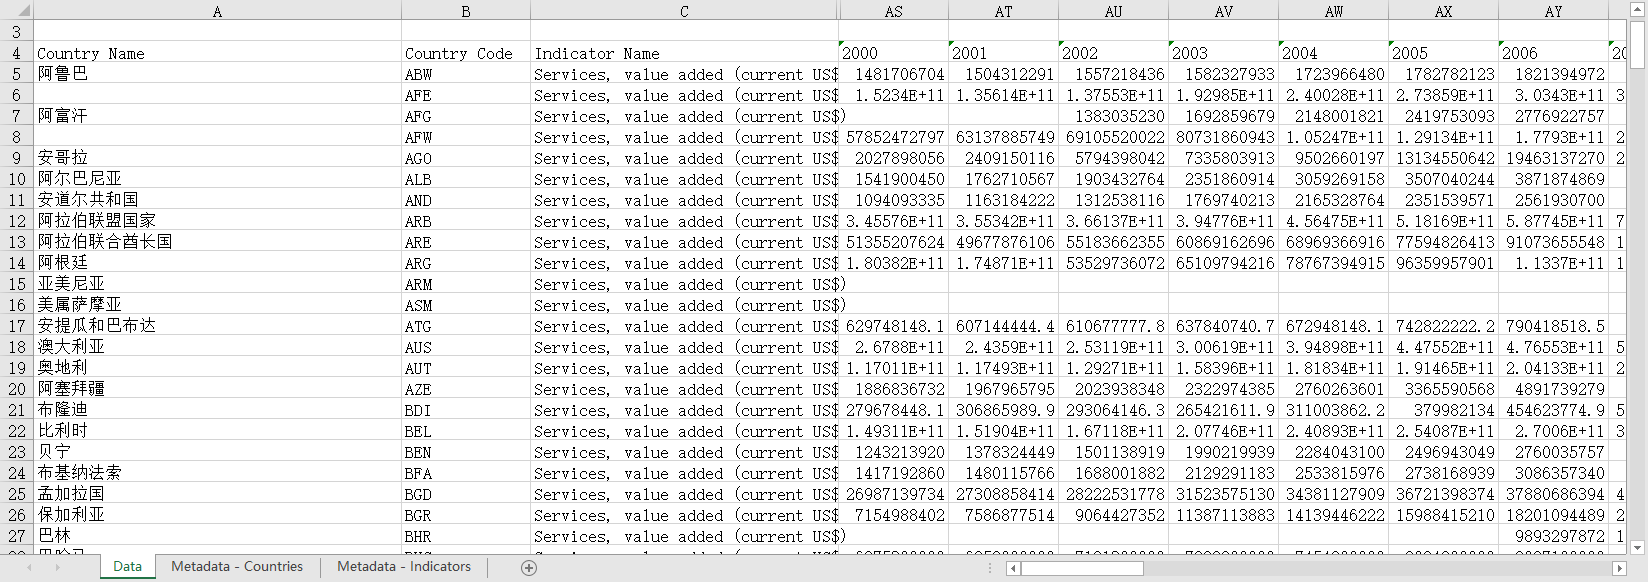Click the year 2003 header cell
The width and height of the screenshot is (1648, 582).
pos(1224,53)
